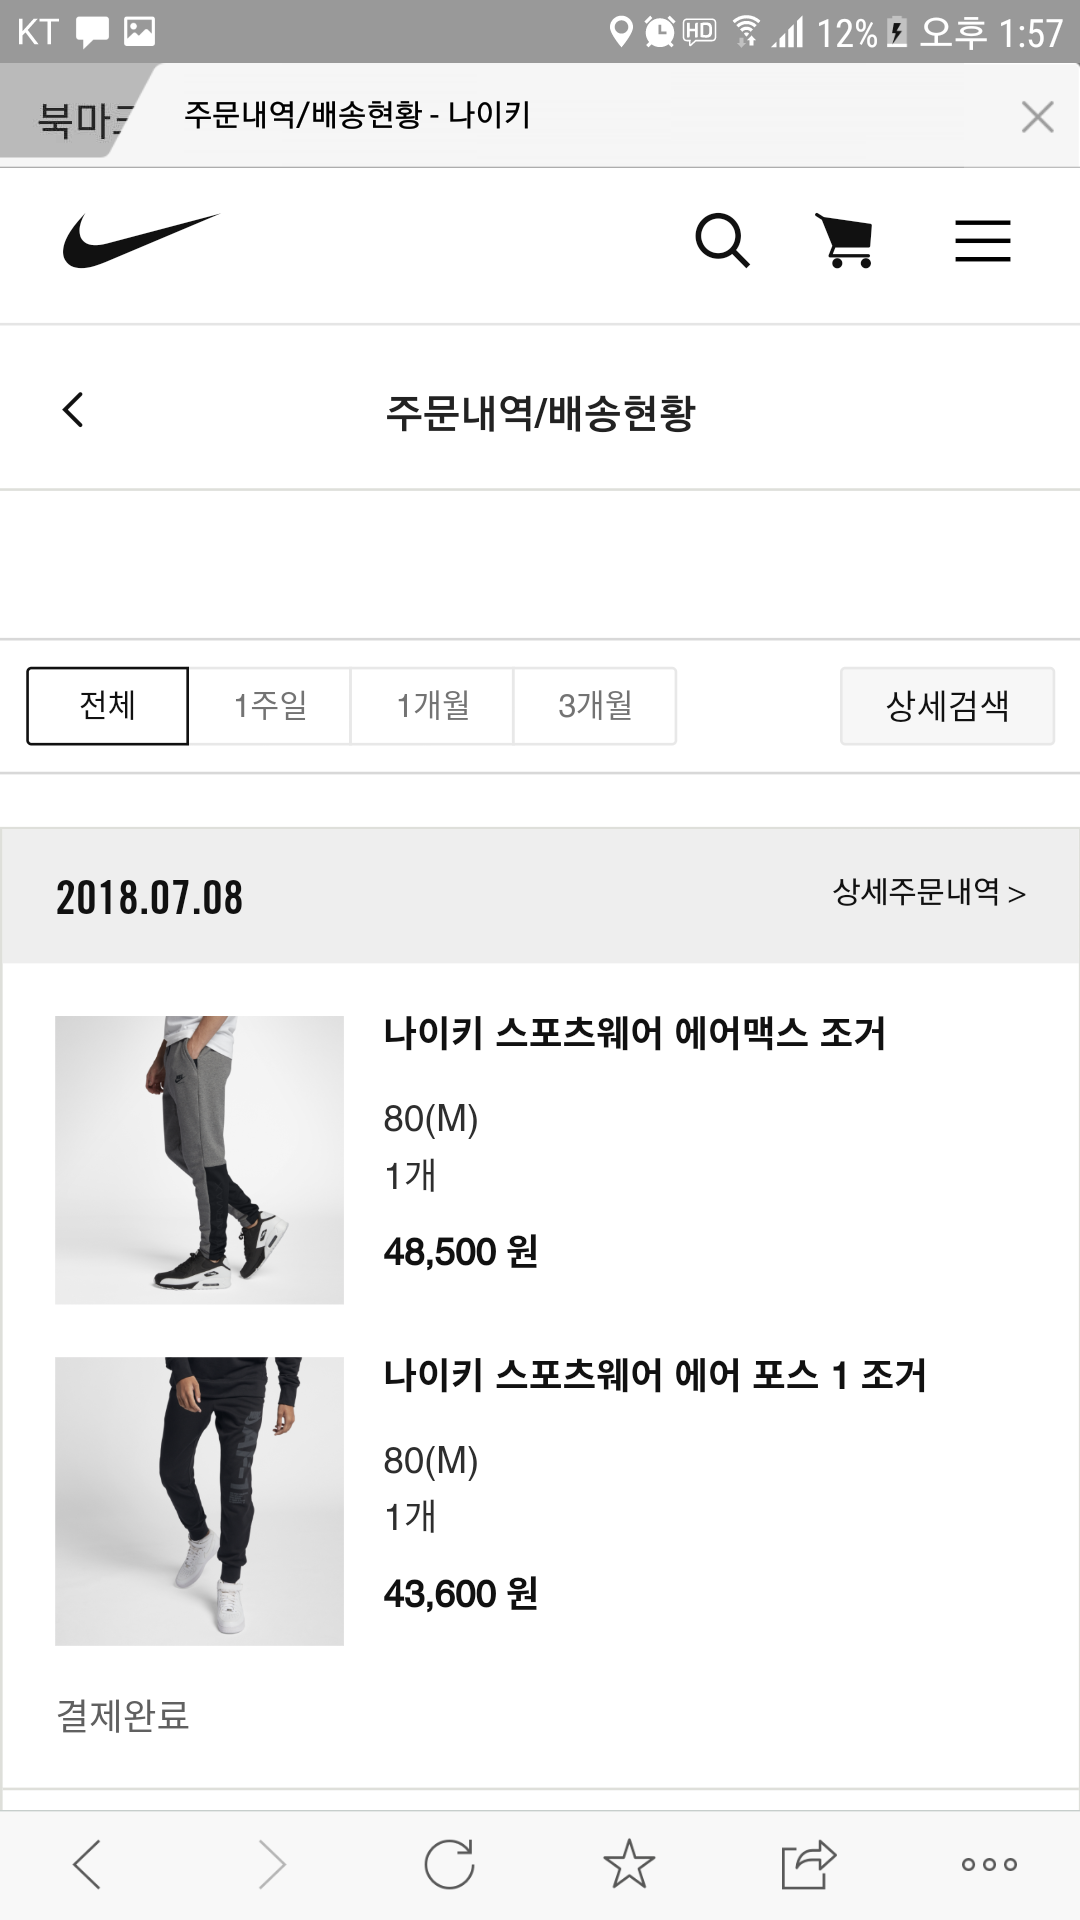The width and height of the screenshot is (1080, 1920).
Task: Click the 상세검색 button
Action: click(x=947, y=706)
